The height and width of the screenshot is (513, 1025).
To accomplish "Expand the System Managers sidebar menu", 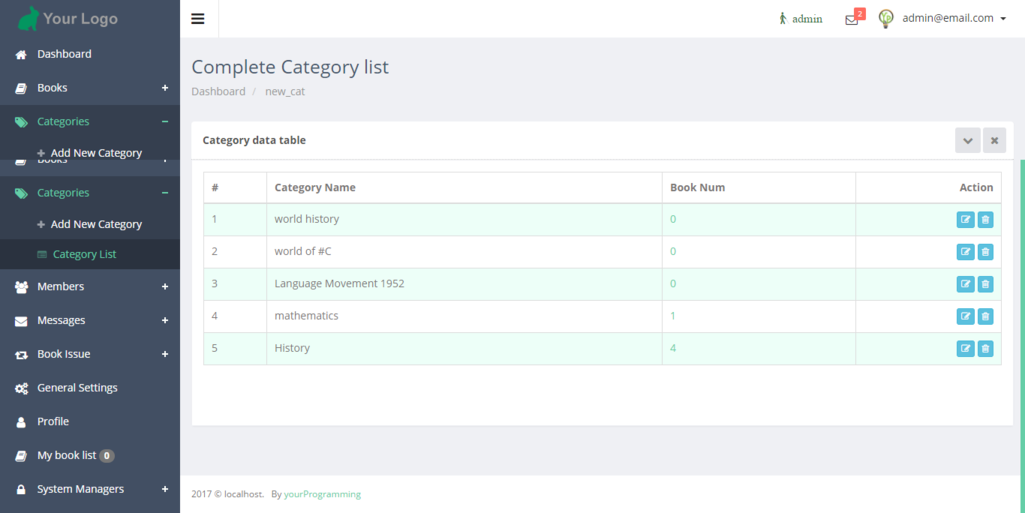I will click(164, 489).
